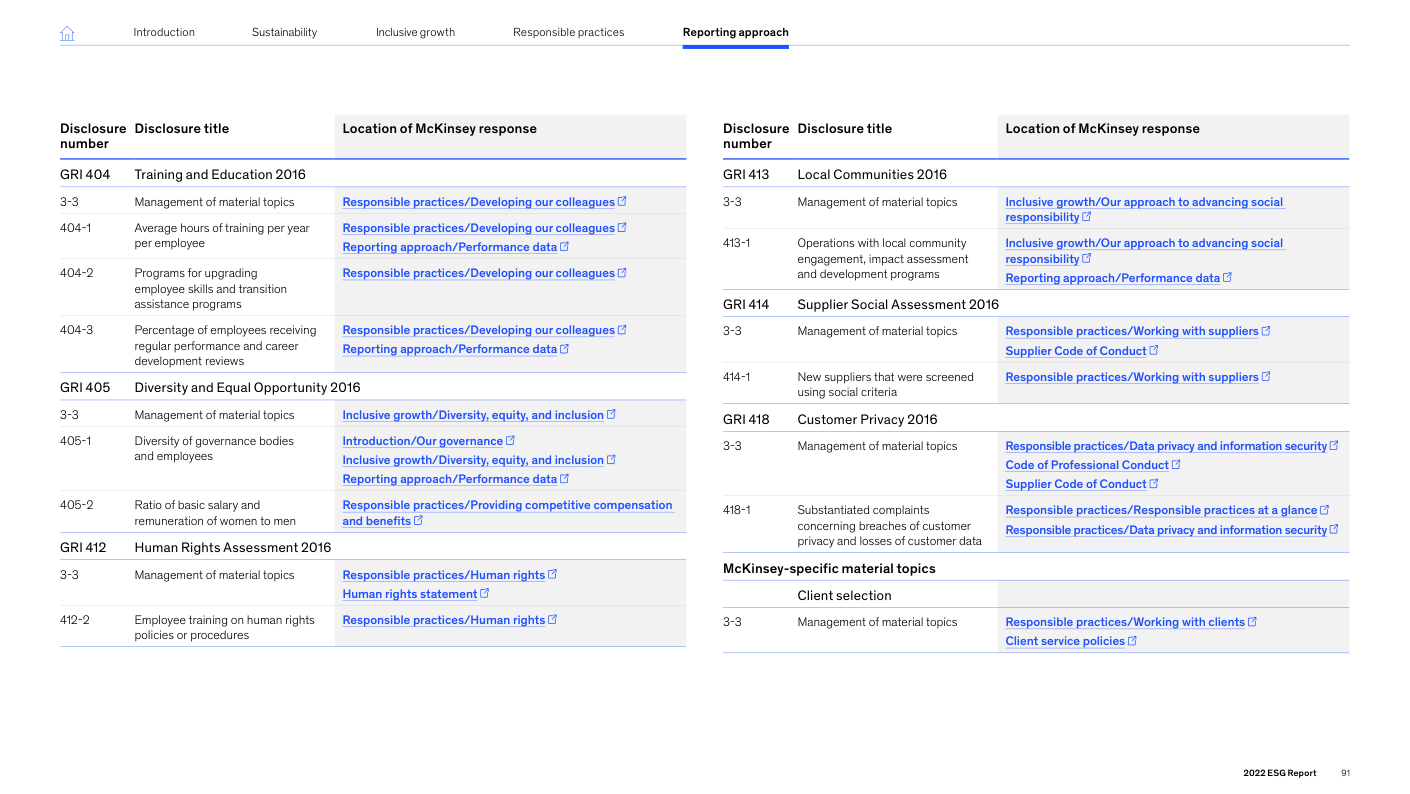Click external link icon after Introduction/Our governance
Viewport: 1410px width, 794px height.
511,440
